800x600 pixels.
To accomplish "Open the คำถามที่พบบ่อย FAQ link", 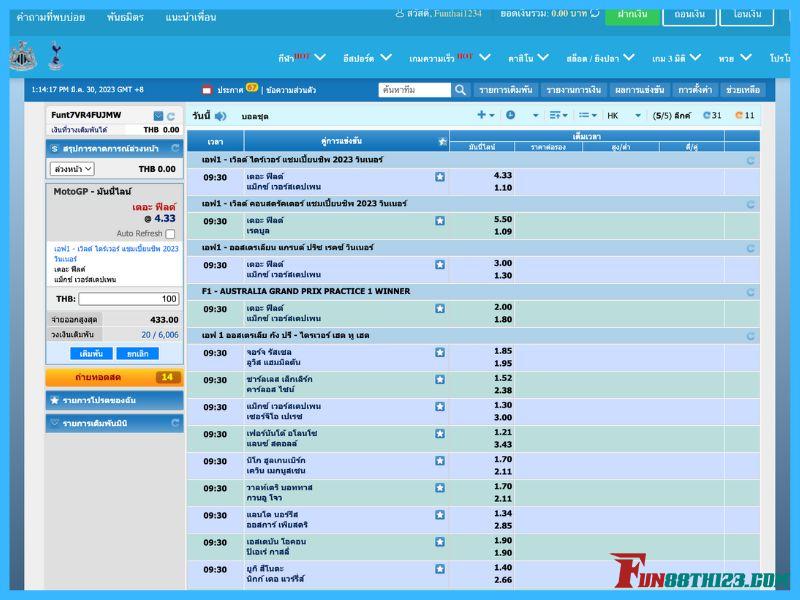I will click(51, 17).
